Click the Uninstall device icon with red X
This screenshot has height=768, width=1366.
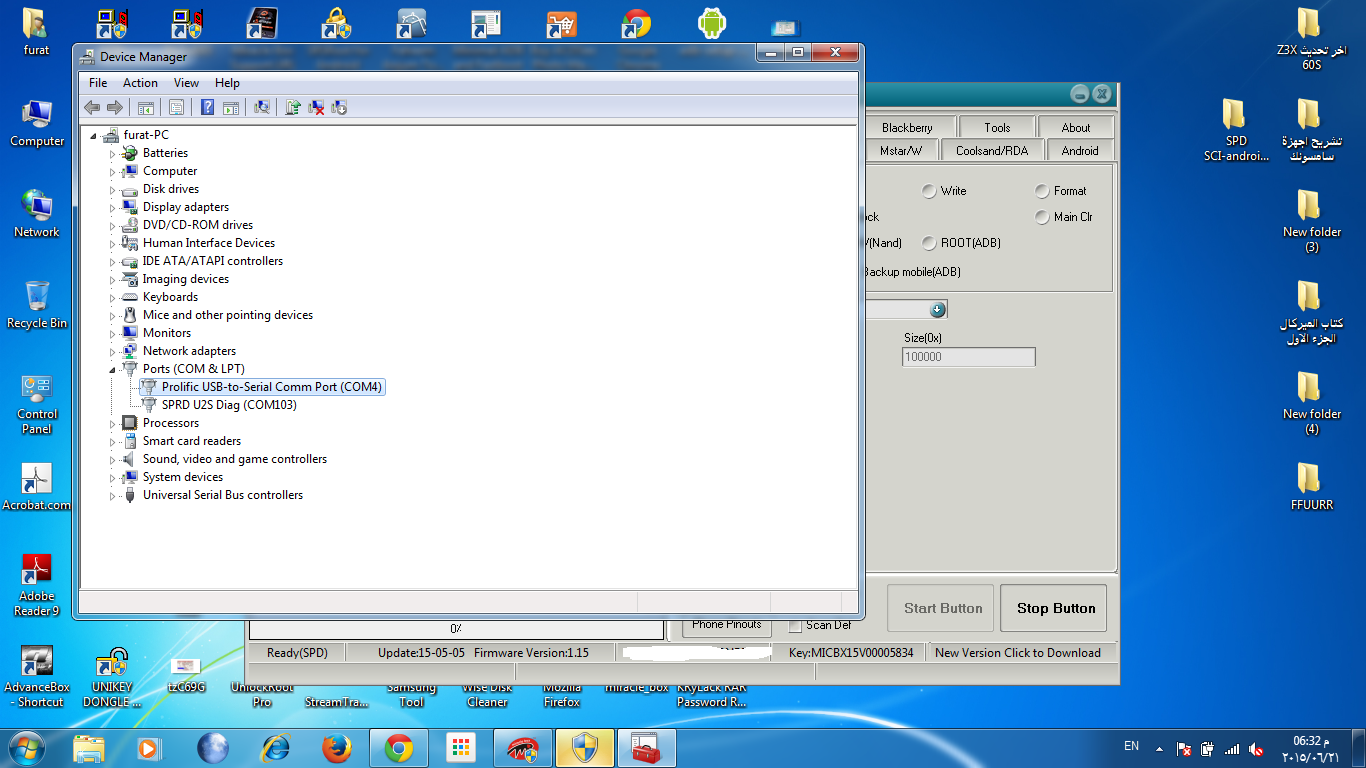(x=316, y=107)
